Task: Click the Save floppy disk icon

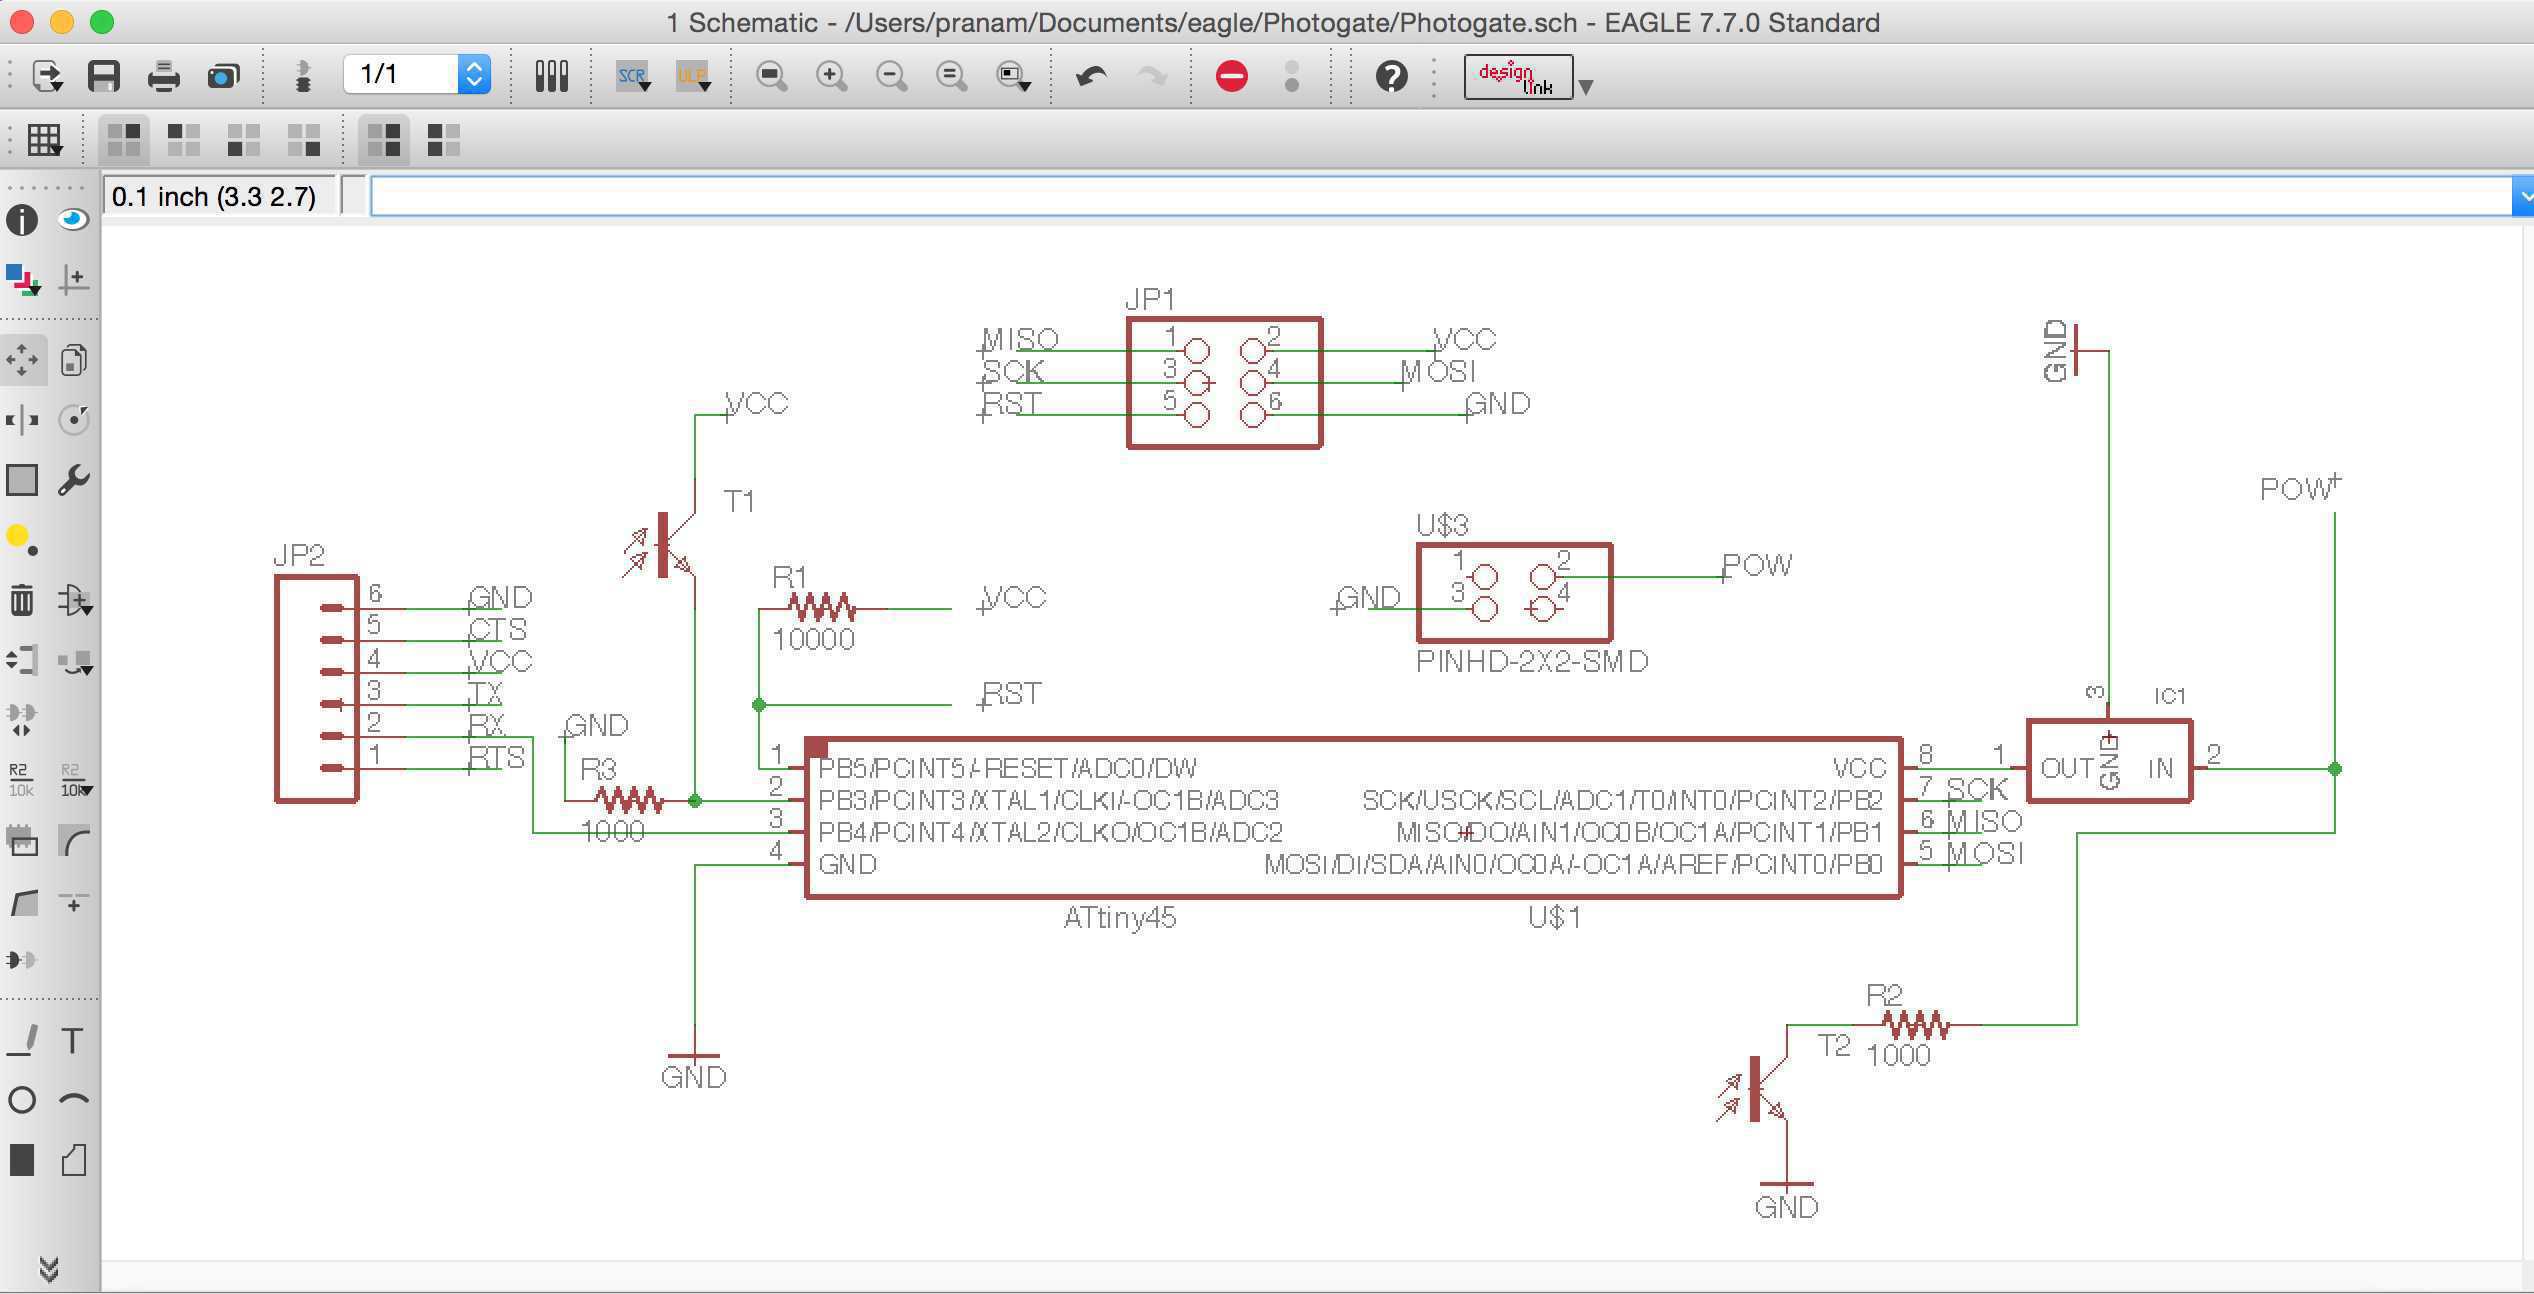Action: pos(104,76)
